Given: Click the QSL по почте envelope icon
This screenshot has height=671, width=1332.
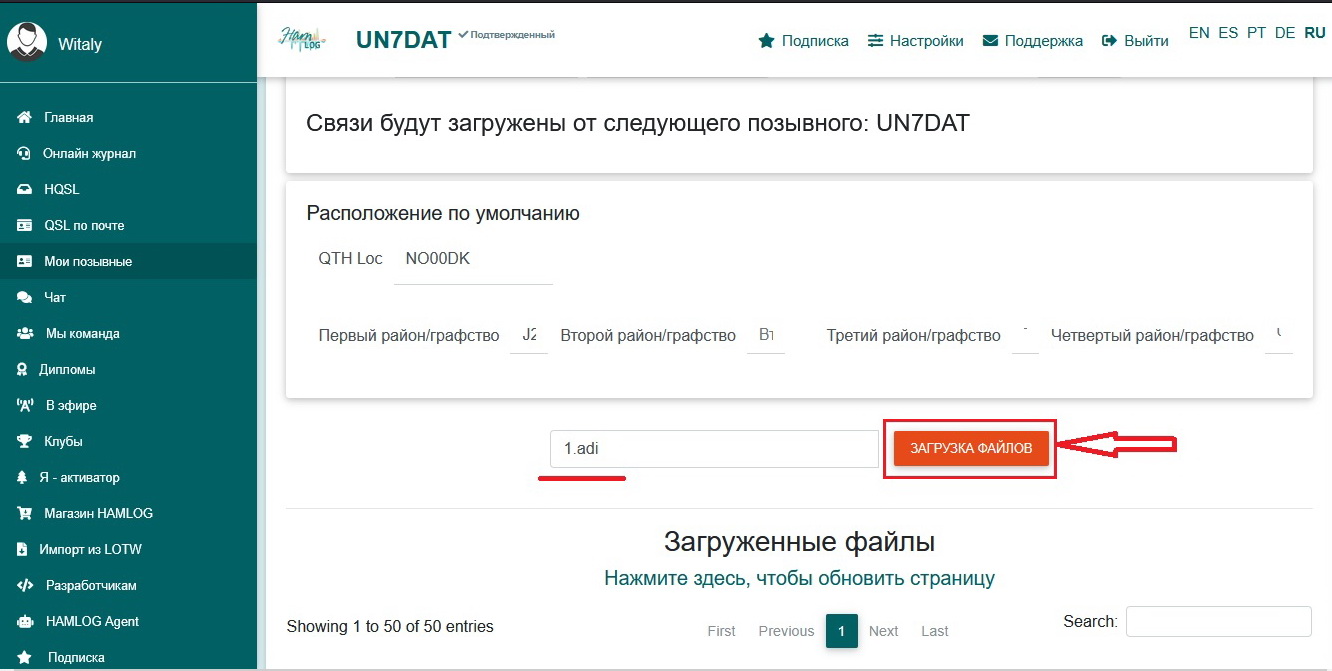Looking at the screenshot, I should point(25,226).
